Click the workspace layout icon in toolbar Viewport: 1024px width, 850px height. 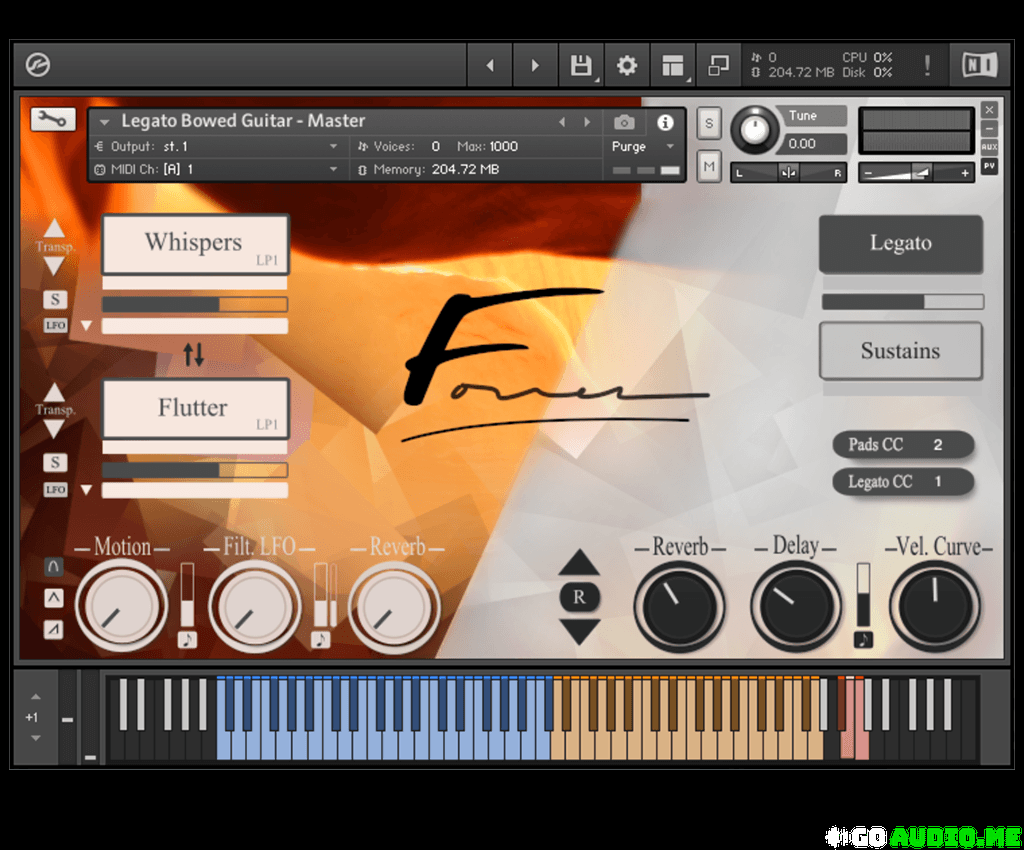672,66
